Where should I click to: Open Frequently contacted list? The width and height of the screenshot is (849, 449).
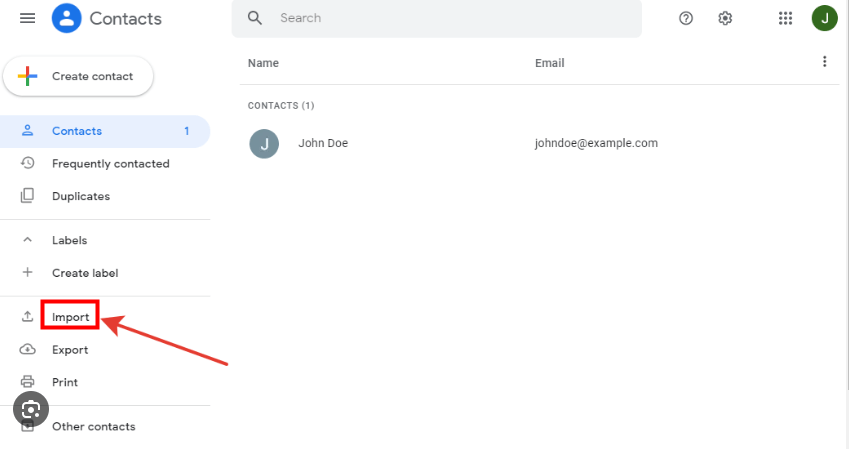point(110,163)
